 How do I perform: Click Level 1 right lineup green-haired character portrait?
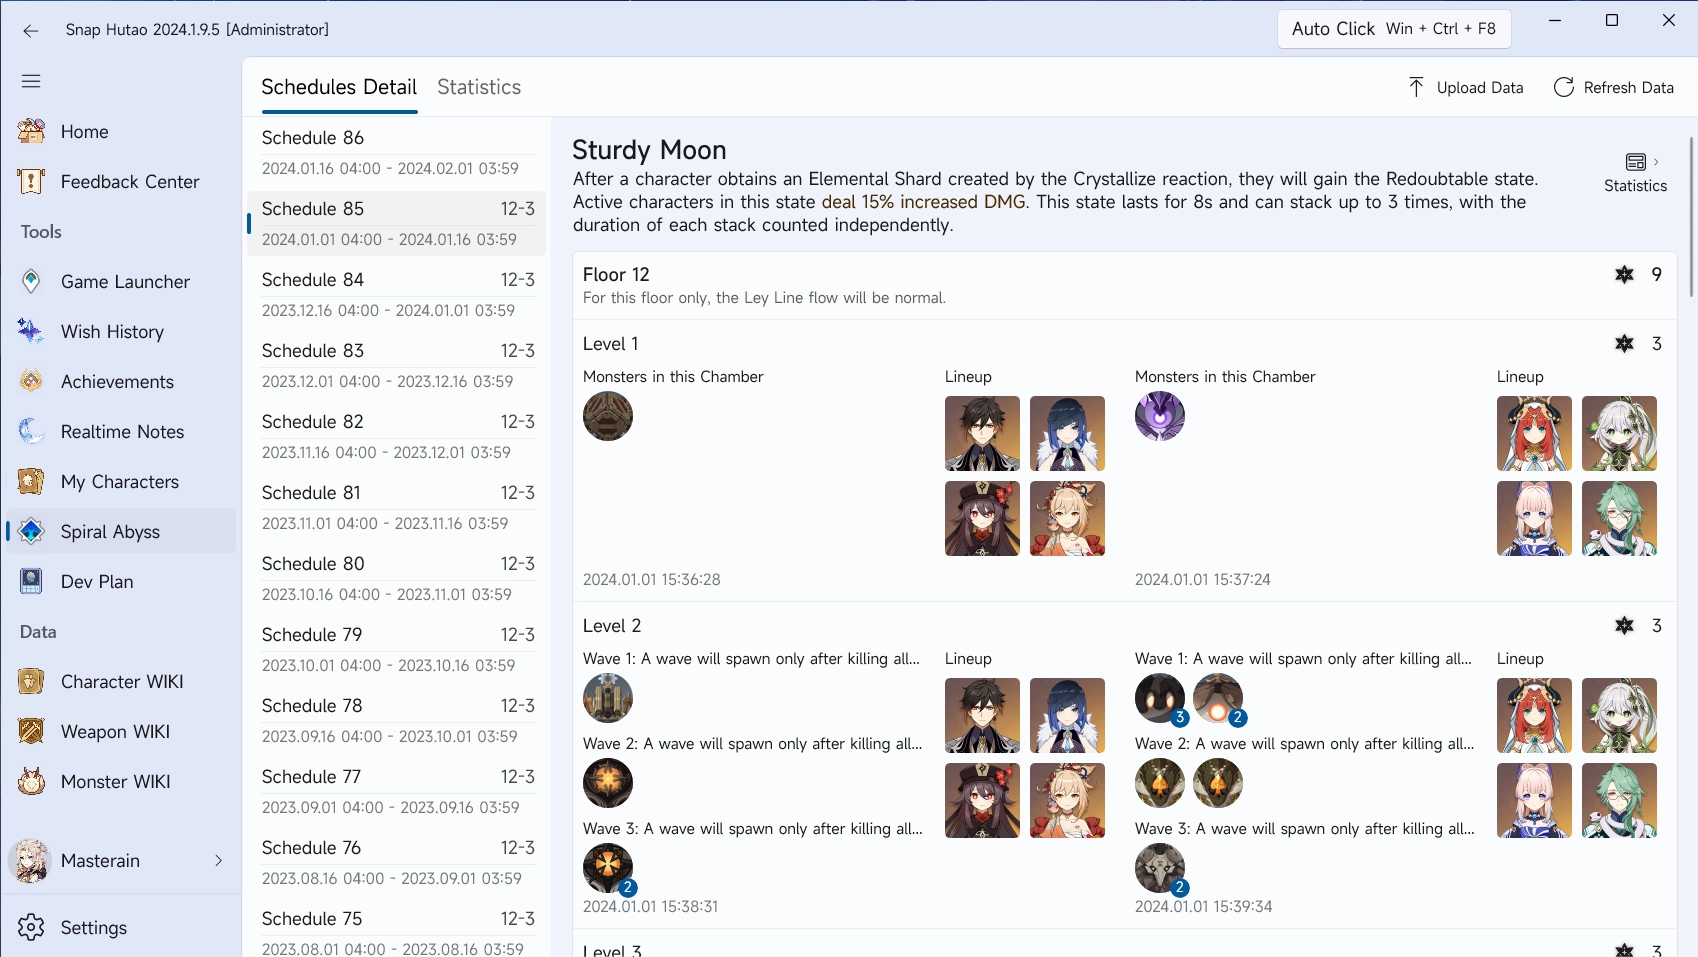1619,518
